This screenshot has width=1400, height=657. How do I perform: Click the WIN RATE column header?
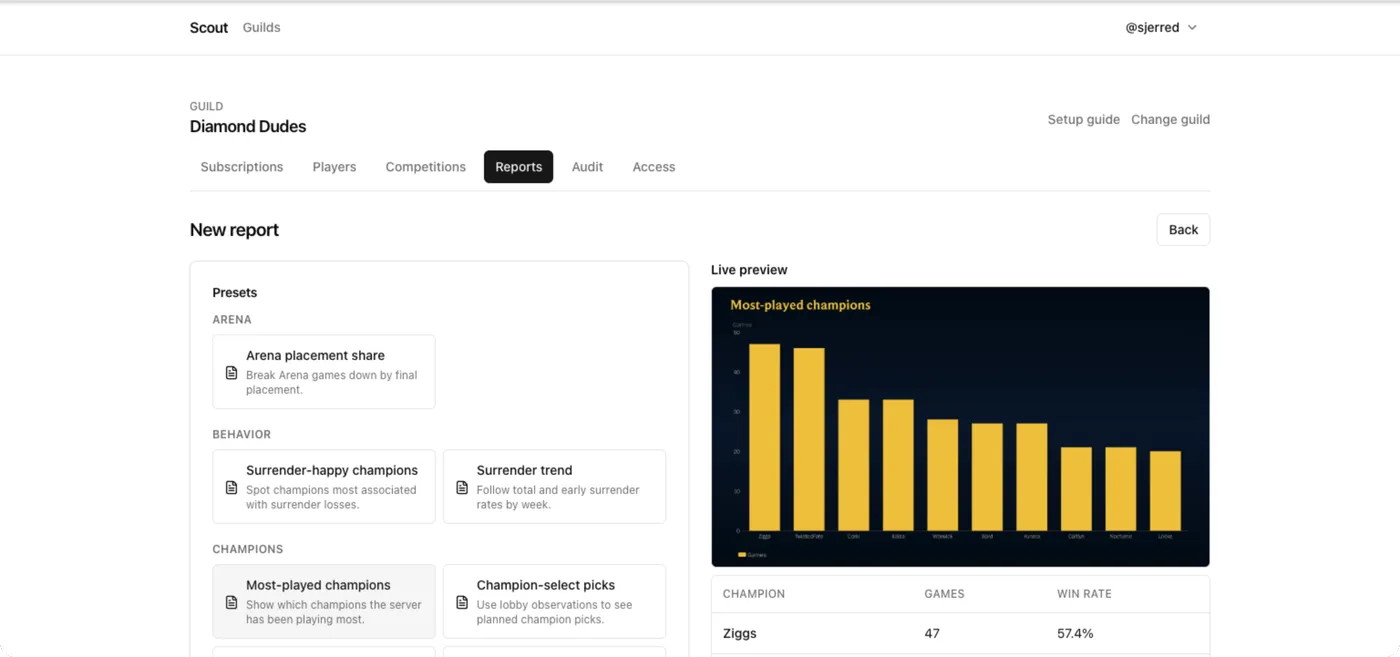point(1084,594)
